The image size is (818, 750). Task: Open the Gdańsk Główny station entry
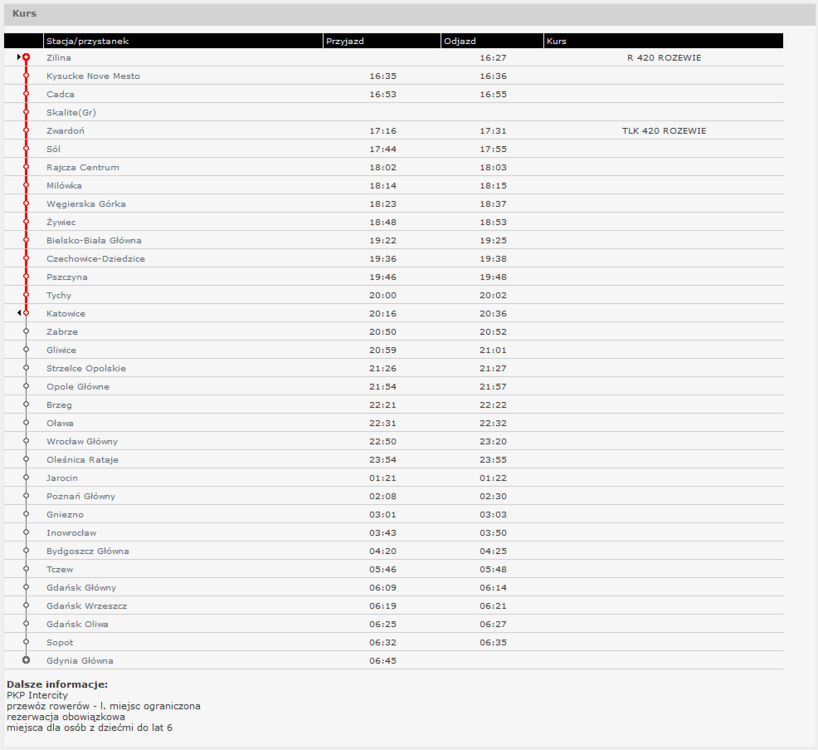coord(81,588)
